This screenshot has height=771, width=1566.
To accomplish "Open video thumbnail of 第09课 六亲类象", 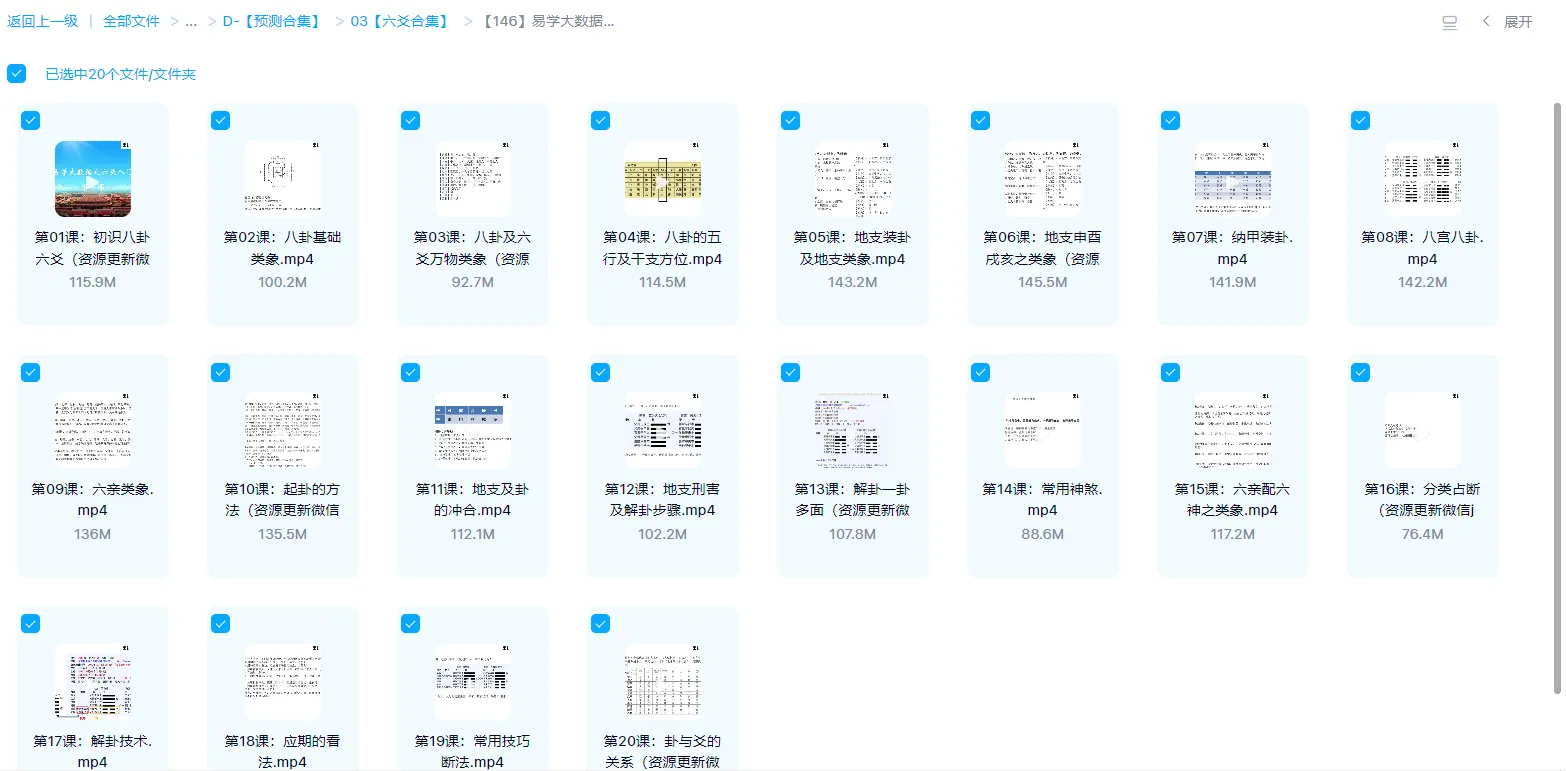I will pos(93,431).
